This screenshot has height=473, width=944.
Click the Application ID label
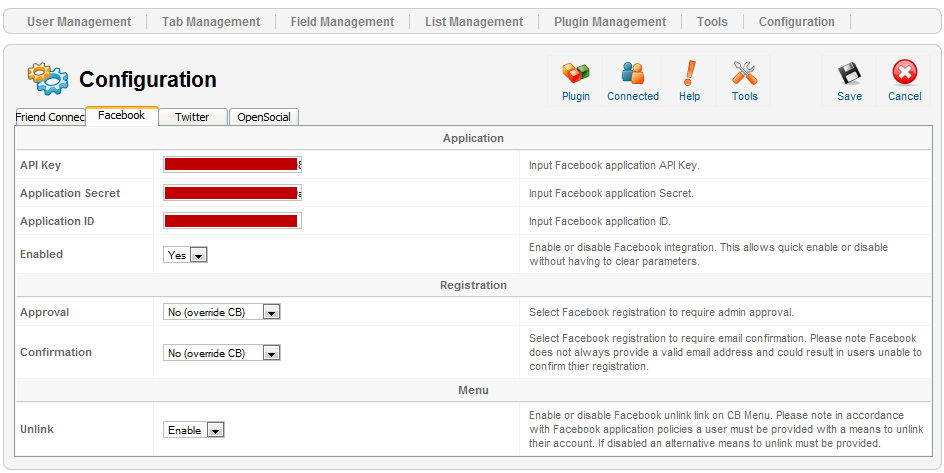click(57, 221)
